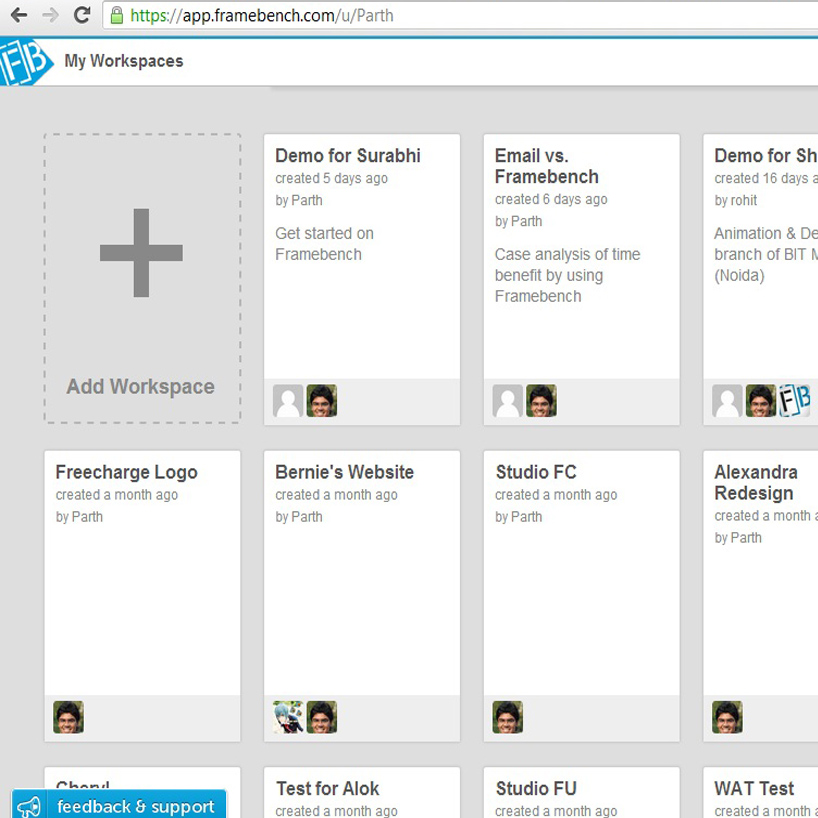The height and width of the screenshot is (818, 818).
Task: Click Parth's avatar in Freecharge Logo card
Action: [68, 717]
